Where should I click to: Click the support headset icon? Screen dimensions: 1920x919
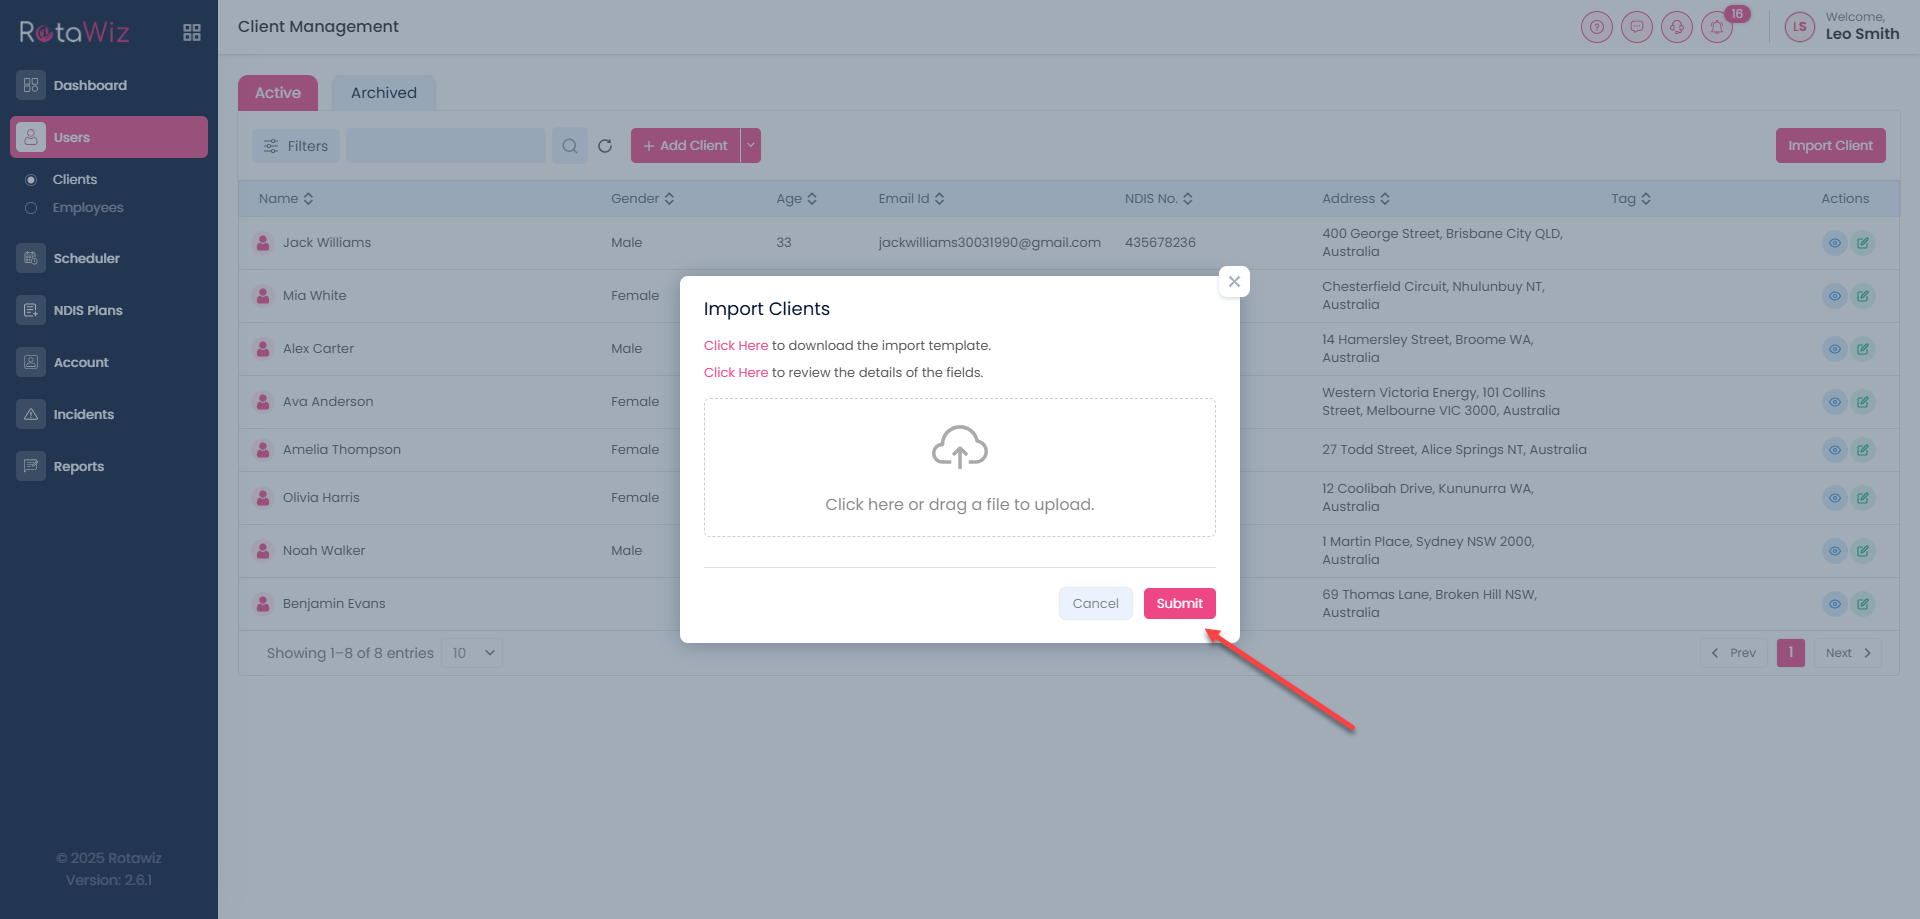click(x=1676, y=27)
